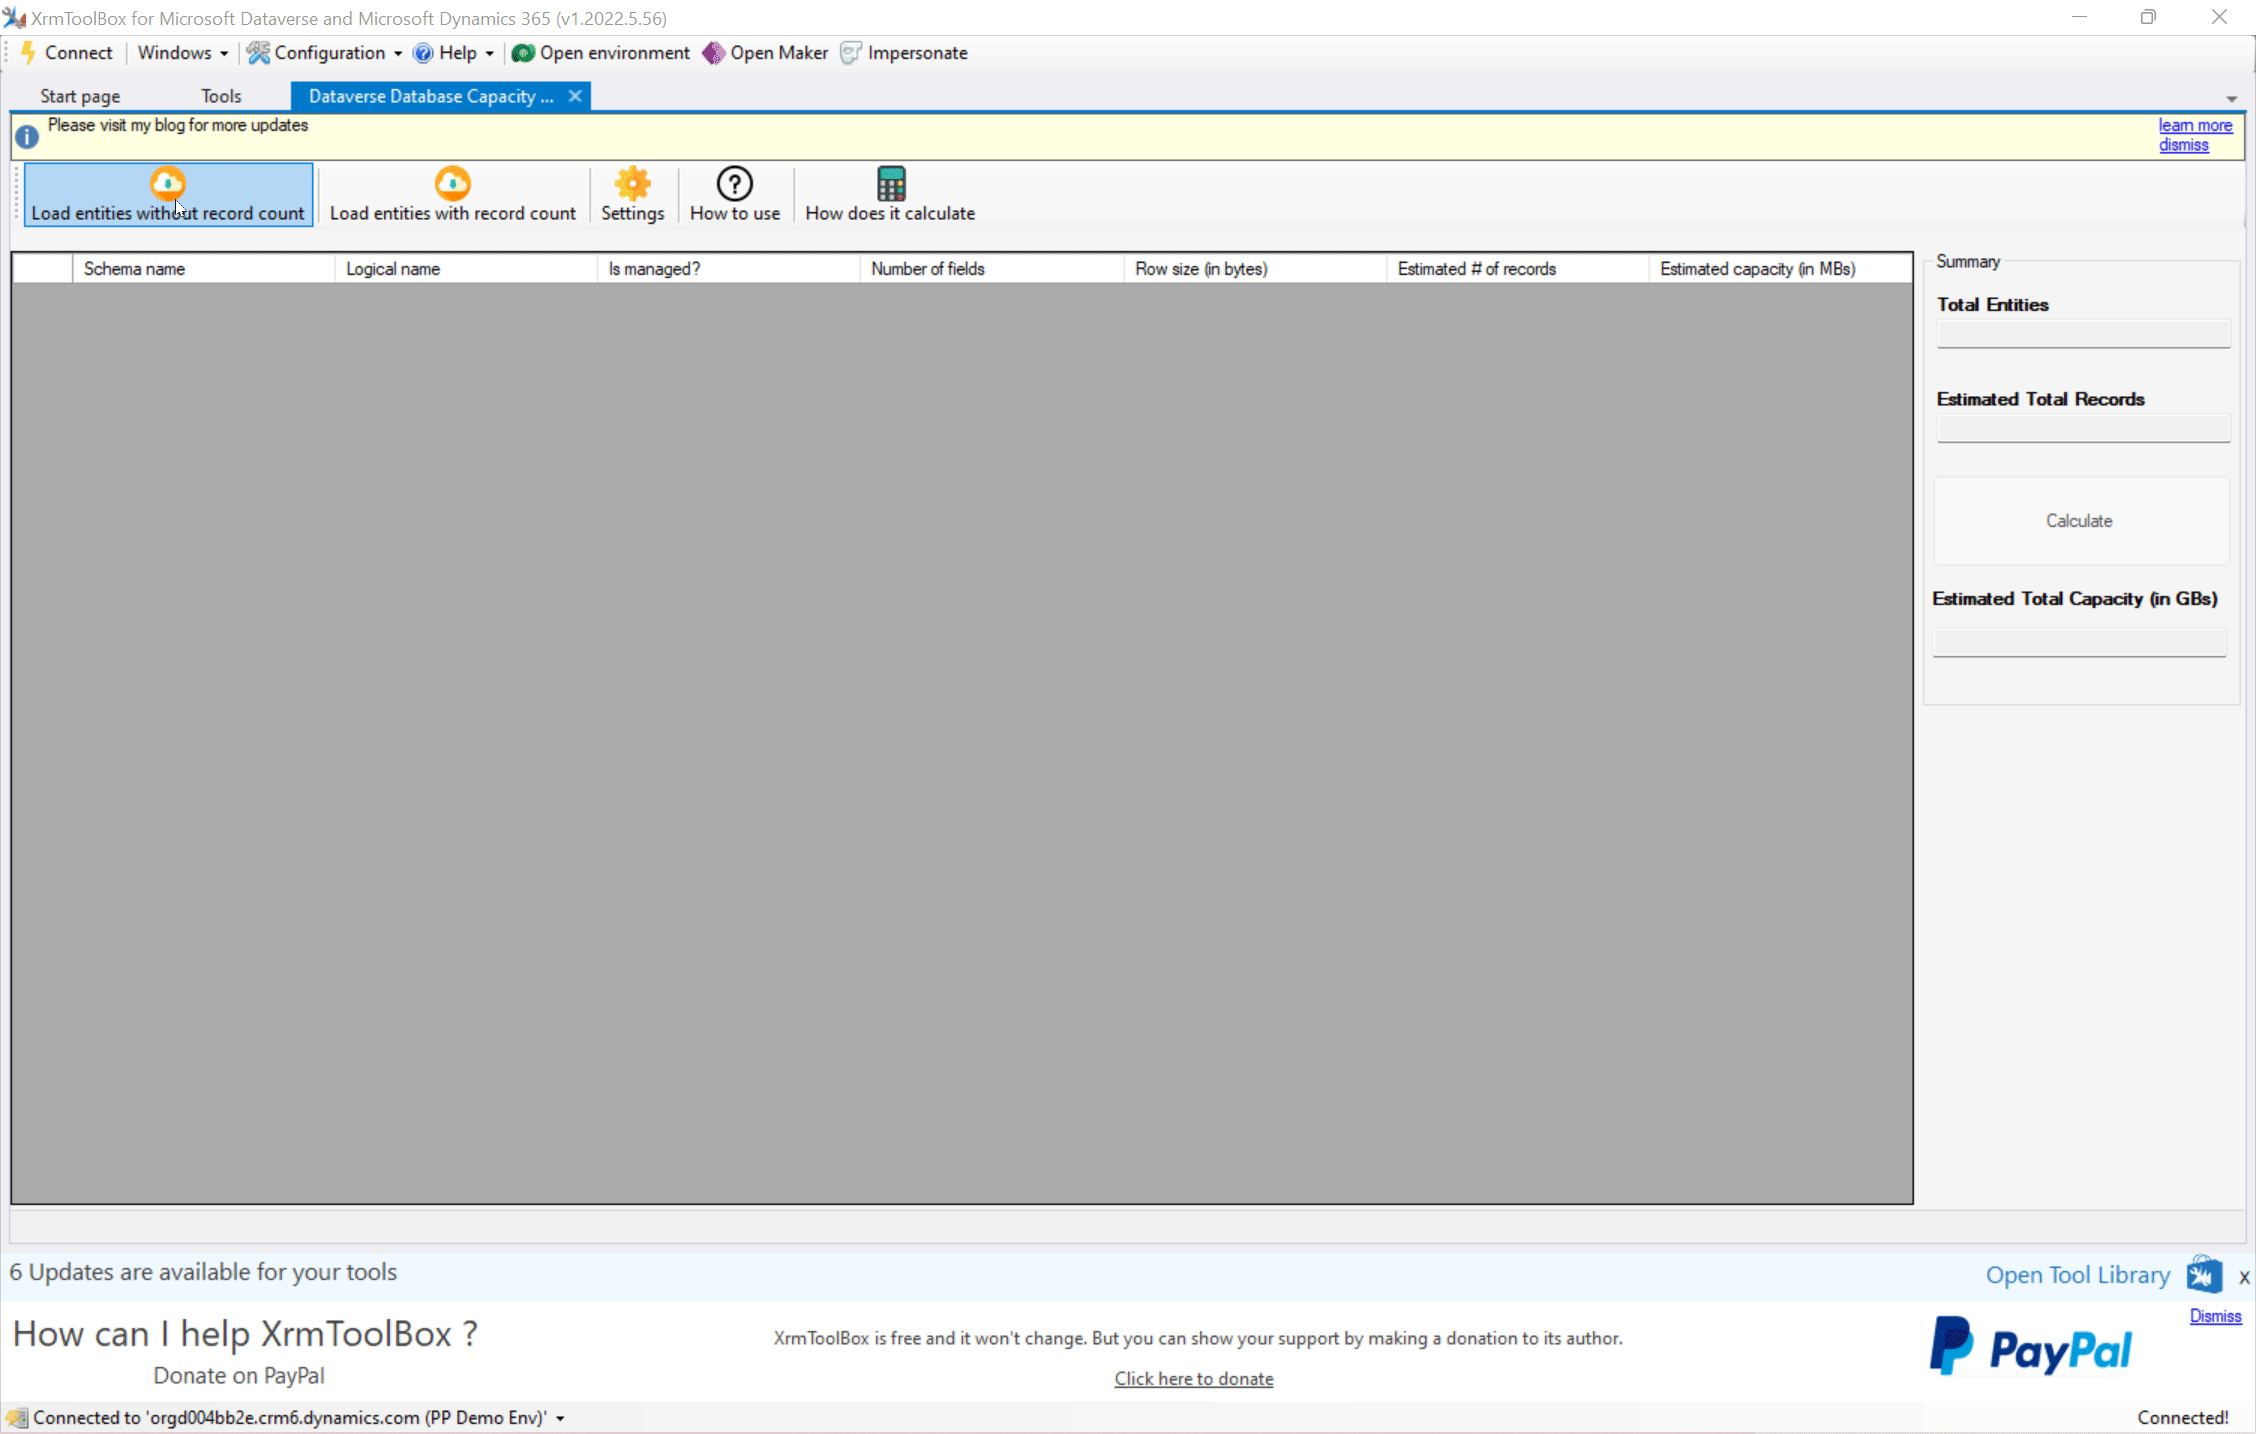Open the Configuration menu
2256x1434 pixels.
pos(325,53)
